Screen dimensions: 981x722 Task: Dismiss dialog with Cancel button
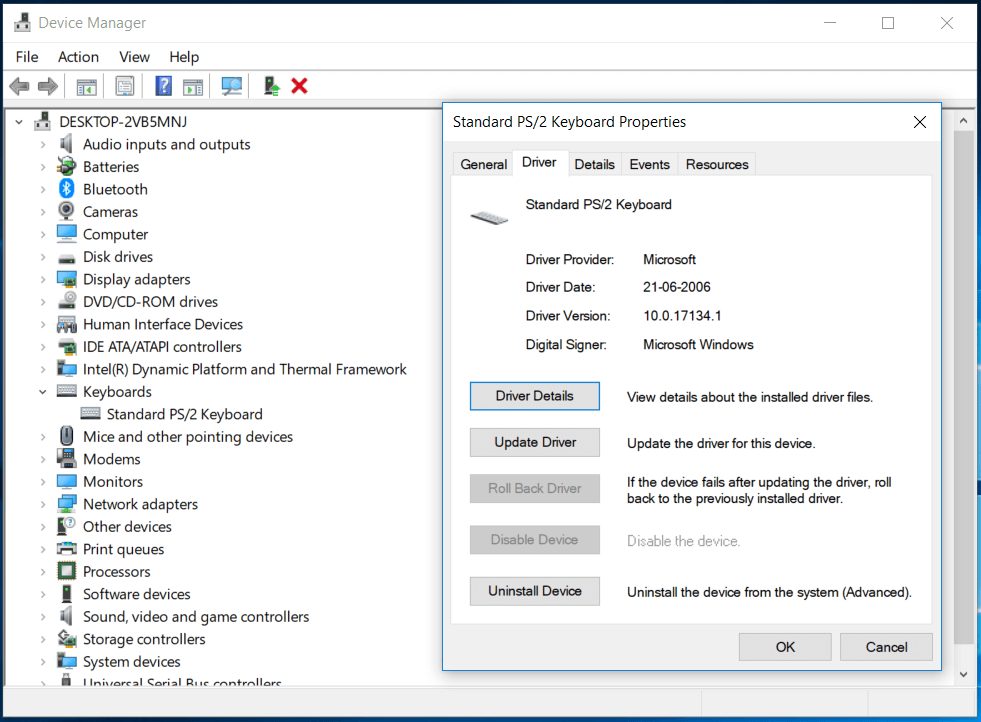point(886,647)
